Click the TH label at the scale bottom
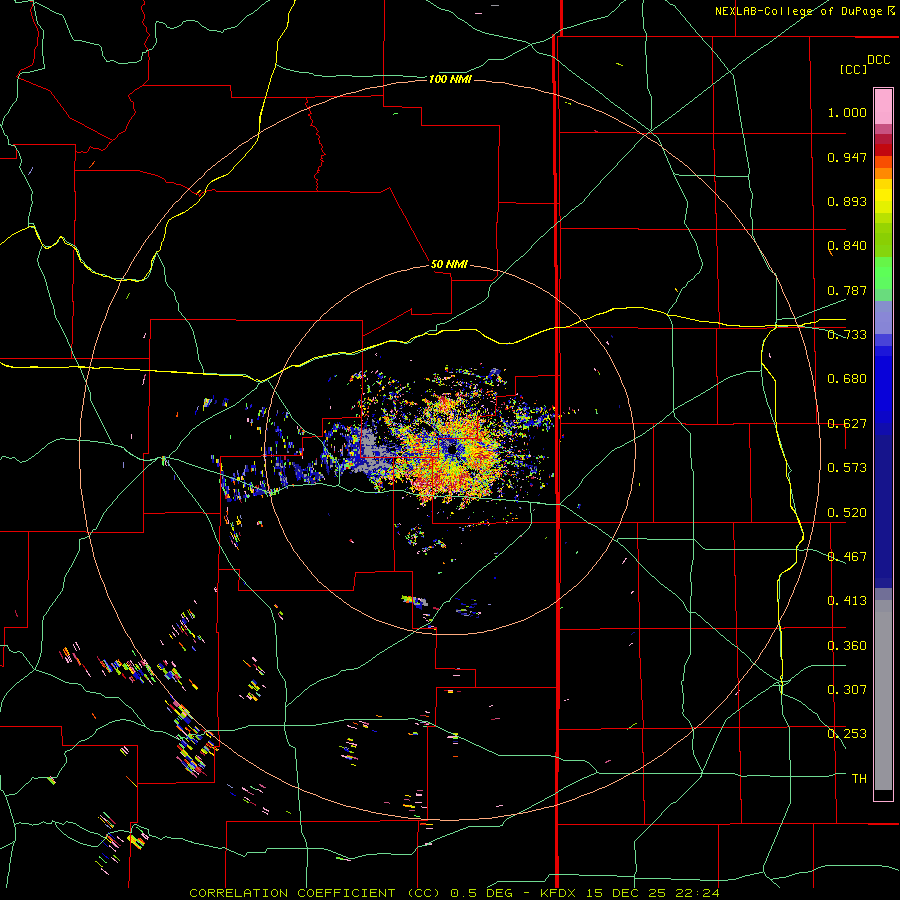This screenshot has width=900, height=900. [859, 779]
